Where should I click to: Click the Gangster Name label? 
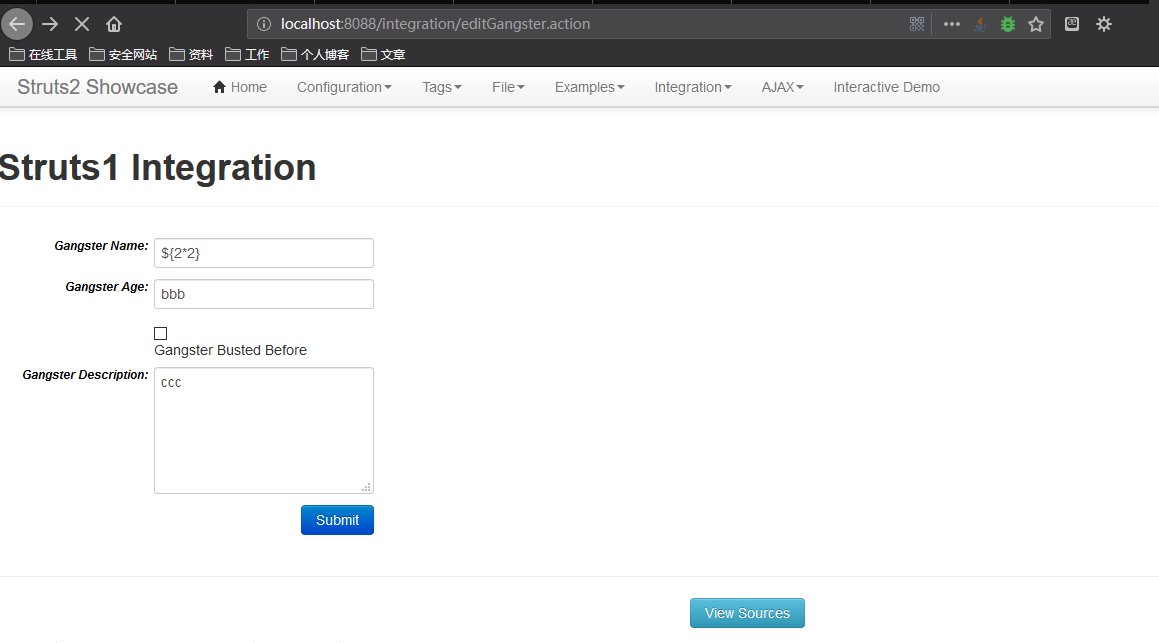pos(101,246)
